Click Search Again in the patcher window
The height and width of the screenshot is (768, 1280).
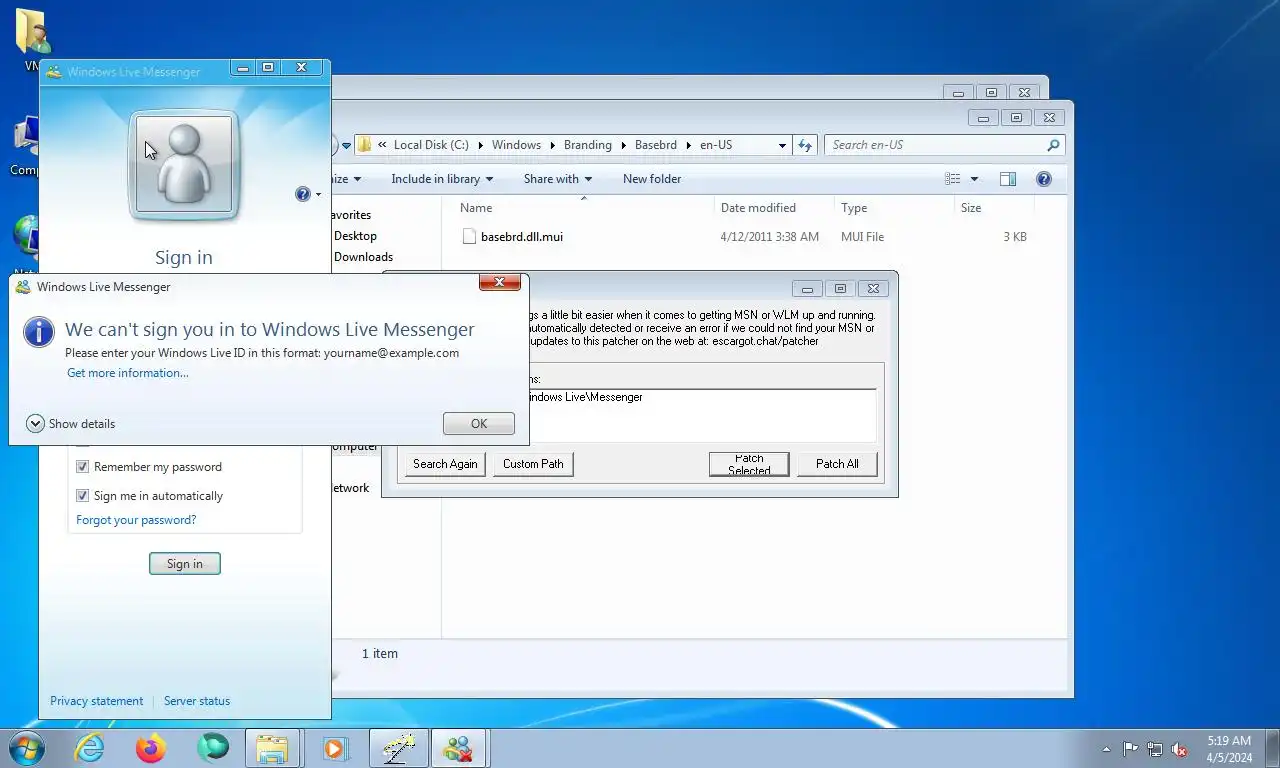(x=445, y=464)
